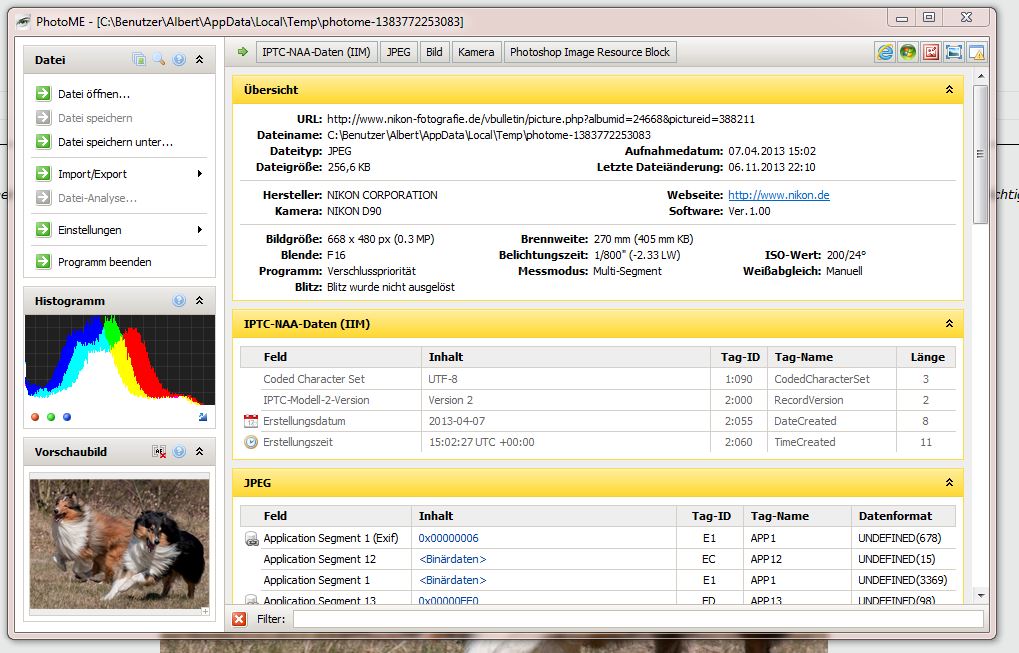Clear filter with the red X icon
Viewport: 1019px width, 653px height.
click(x=239, y=619)
